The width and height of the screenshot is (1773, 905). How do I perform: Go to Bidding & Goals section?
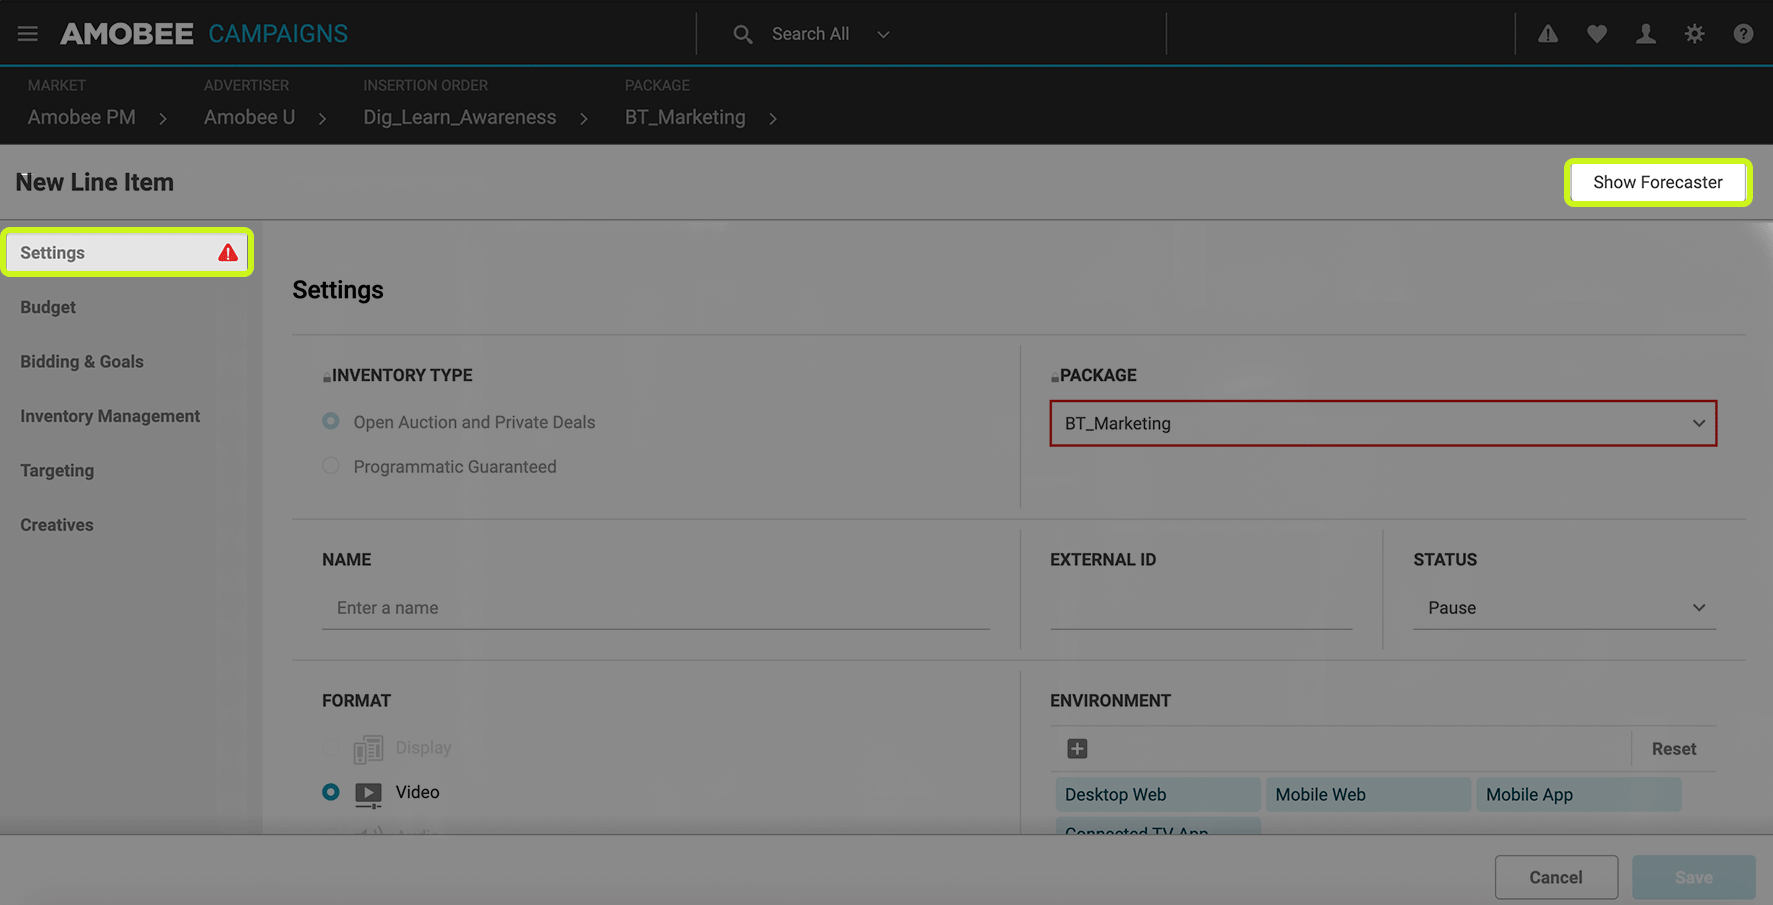click(x=82, y=362)
